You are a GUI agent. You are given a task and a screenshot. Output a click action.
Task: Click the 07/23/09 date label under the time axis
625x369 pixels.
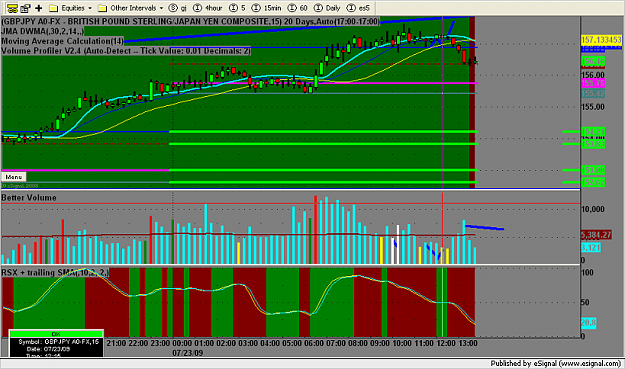click(187, 353)
